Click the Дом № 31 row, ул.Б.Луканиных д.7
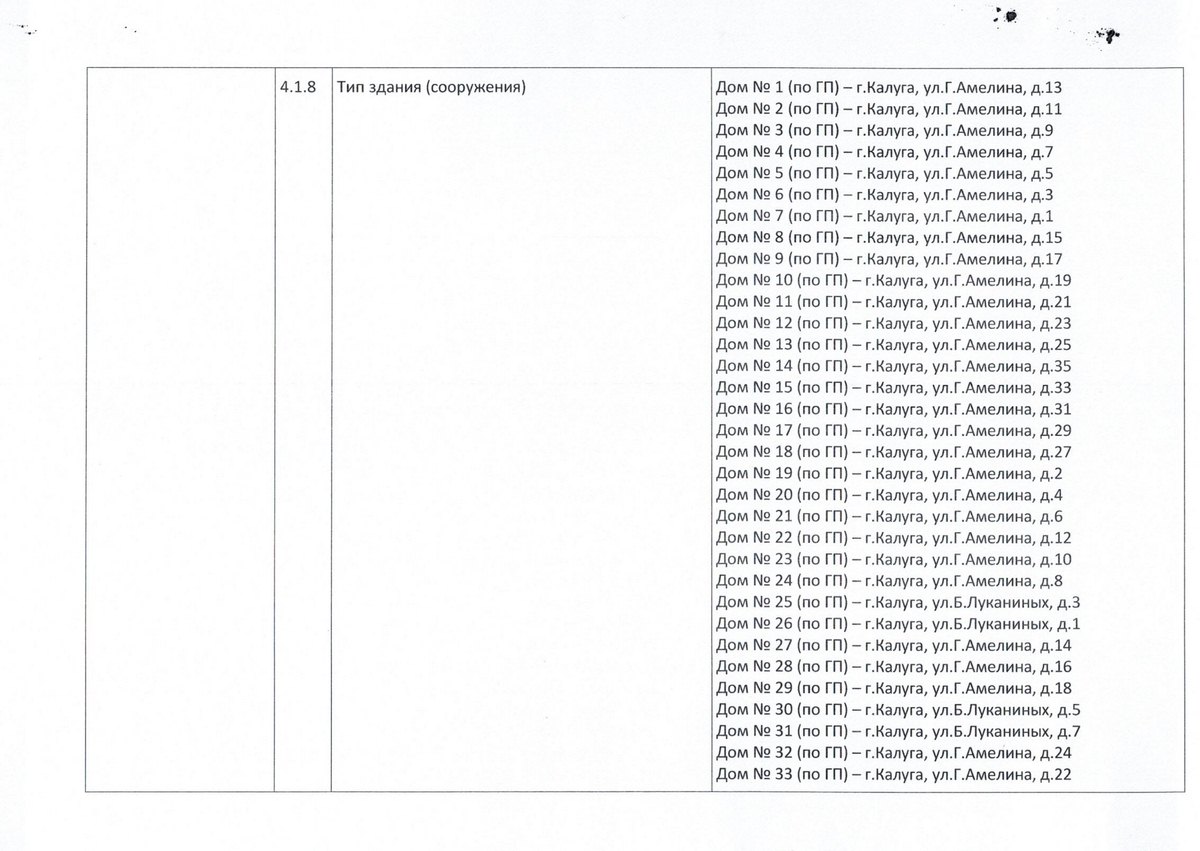1200x851 pixels. (899, 731)
